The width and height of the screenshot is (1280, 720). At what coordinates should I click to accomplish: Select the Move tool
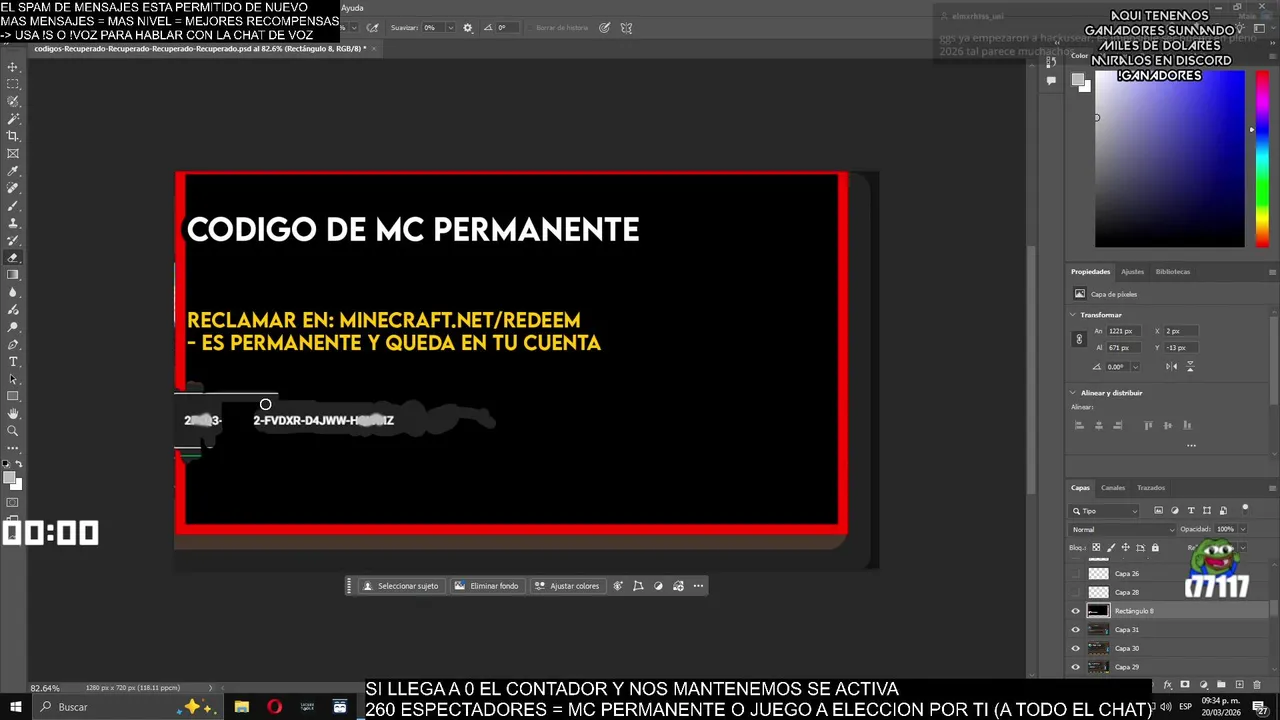click(x=13, y=67)
